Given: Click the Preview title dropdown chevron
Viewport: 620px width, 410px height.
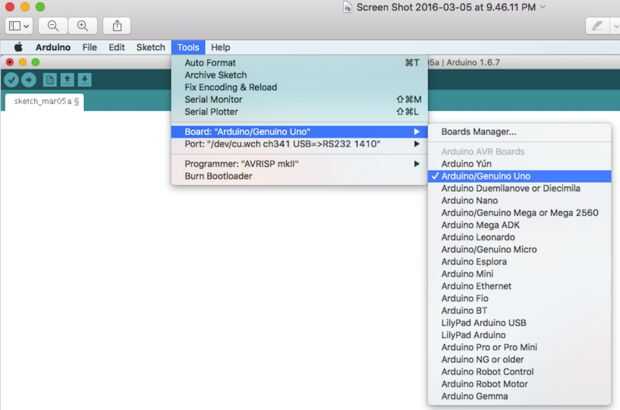Looking at the screenshot, I should pyautogui.click(x=543, y=7).
